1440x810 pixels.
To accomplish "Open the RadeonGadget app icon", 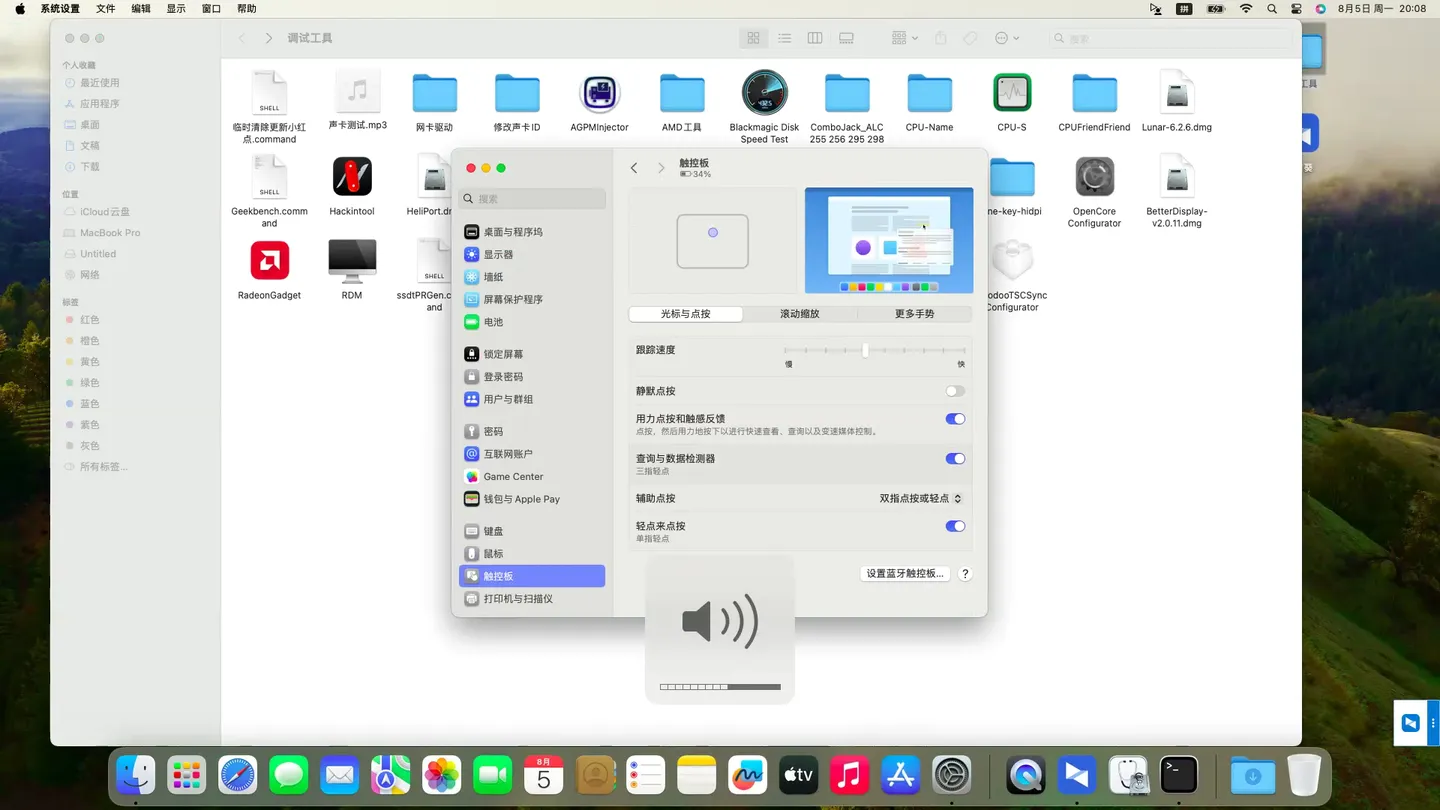I will 269,262.
